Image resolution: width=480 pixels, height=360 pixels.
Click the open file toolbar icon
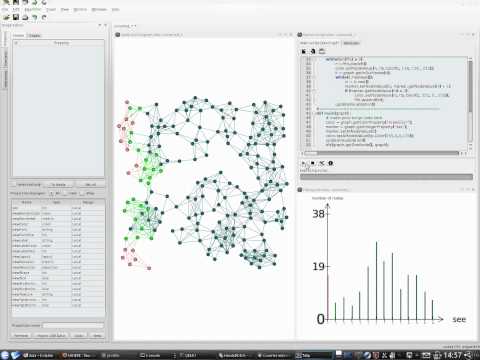(x=6, y=17)
